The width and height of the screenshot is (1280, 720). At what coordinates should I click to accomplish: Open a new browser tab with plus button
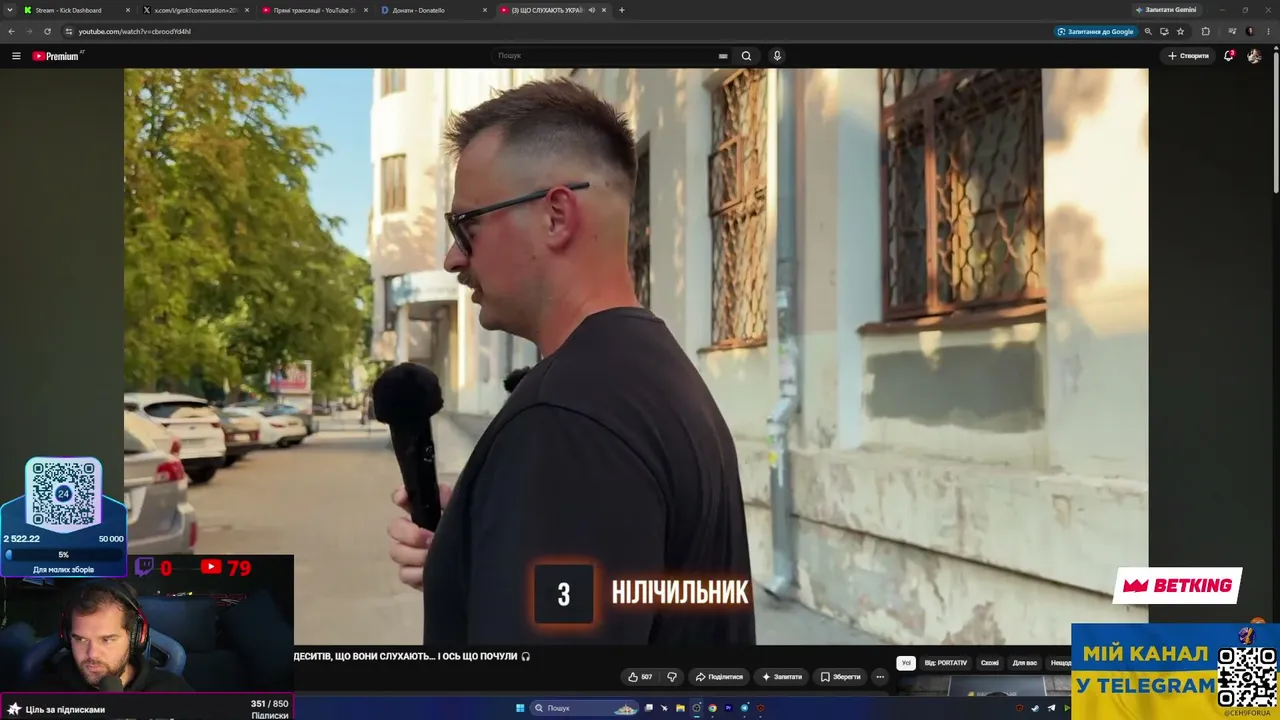click(622, 10)
